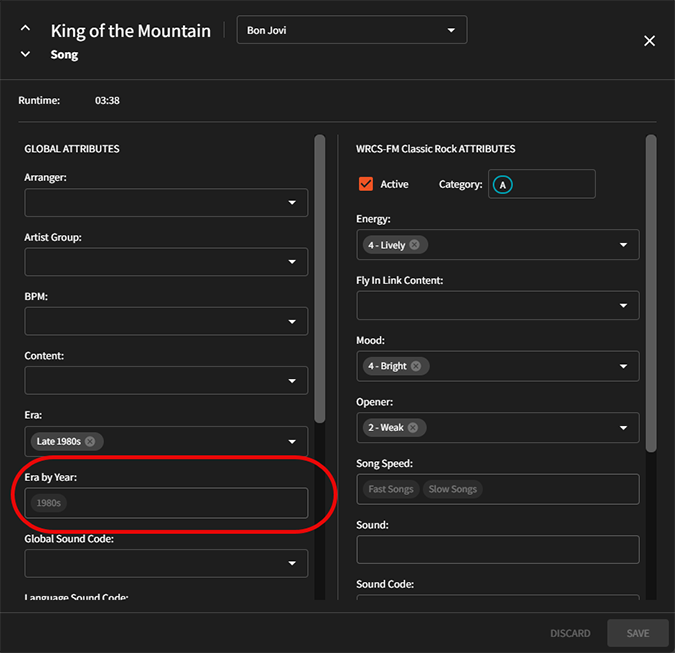
Task: Remove the 4 - Bright mood tag
Action: tap(415, 366)
